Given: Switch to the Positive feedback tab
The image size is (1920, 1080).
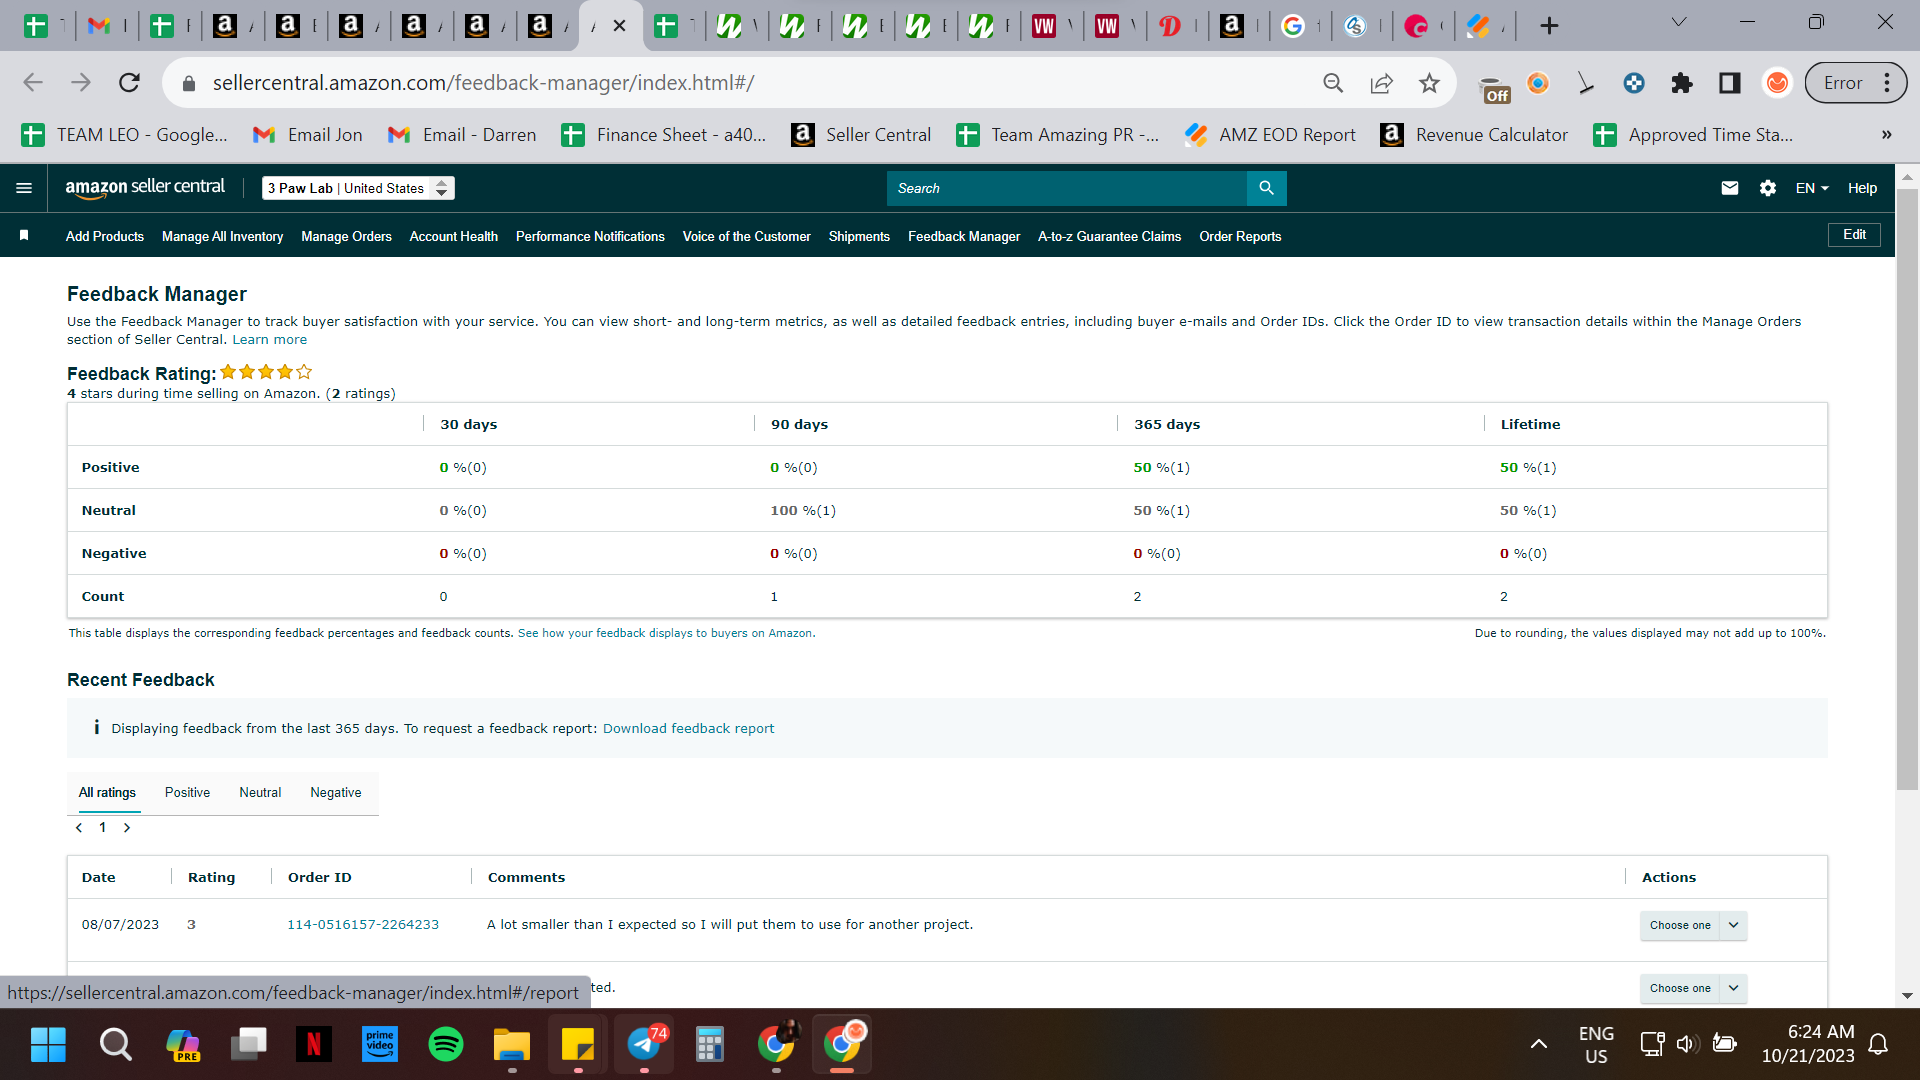Looking at the screenshot, I should pyautogui.click(x=187, y=792).
